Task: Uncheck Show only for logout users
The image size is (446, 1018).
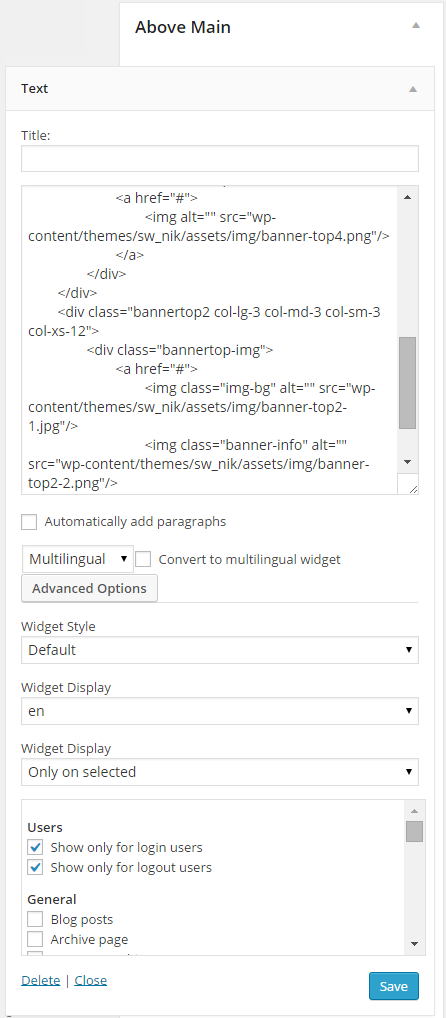Action: 35,867
